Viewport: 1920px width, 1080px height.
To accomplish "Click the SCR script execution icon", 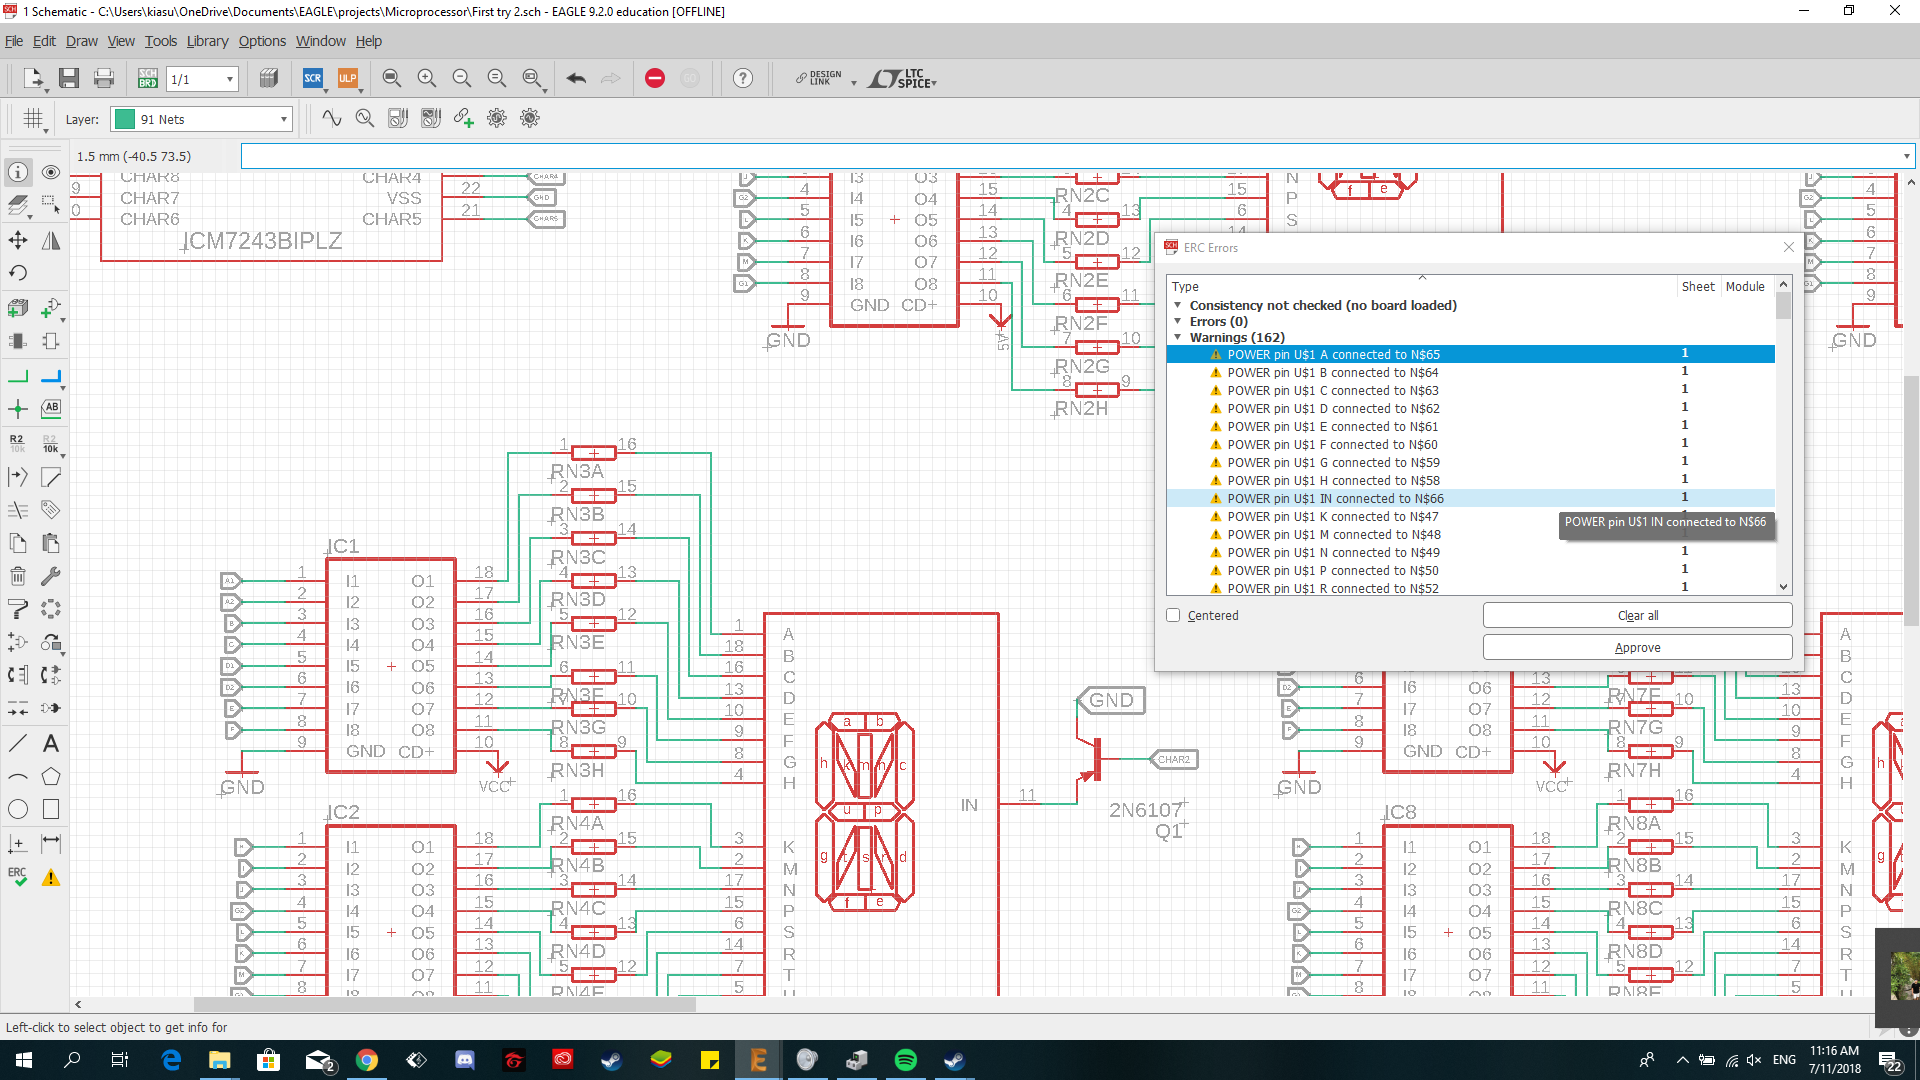I will point(313,79).
